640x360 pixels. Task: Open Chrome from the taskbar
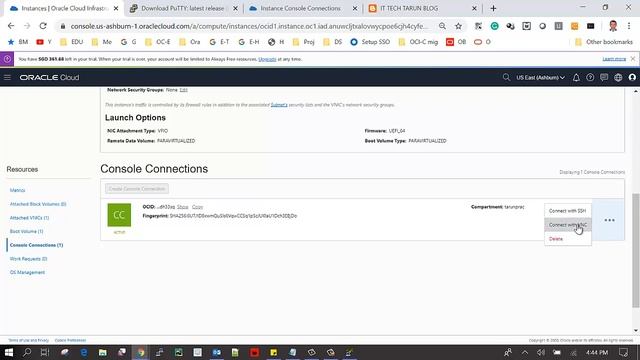pyautogui.click(x=141, y=352)
